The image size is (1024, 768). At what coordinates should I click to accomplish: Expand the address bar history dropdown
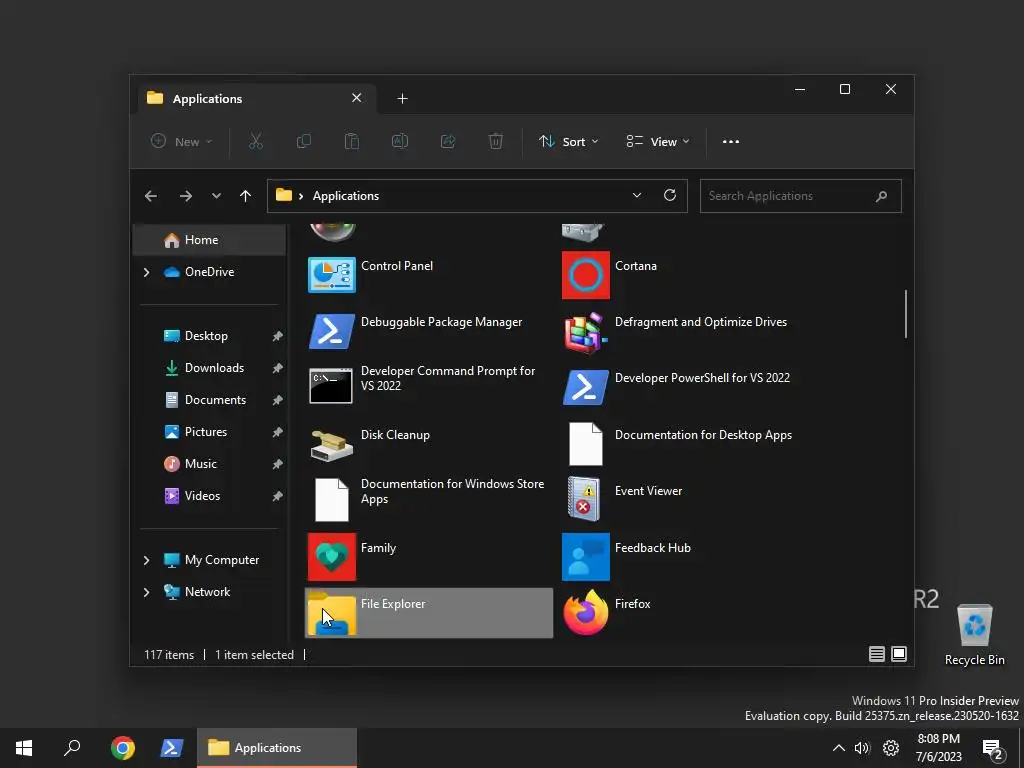point(637,195)
